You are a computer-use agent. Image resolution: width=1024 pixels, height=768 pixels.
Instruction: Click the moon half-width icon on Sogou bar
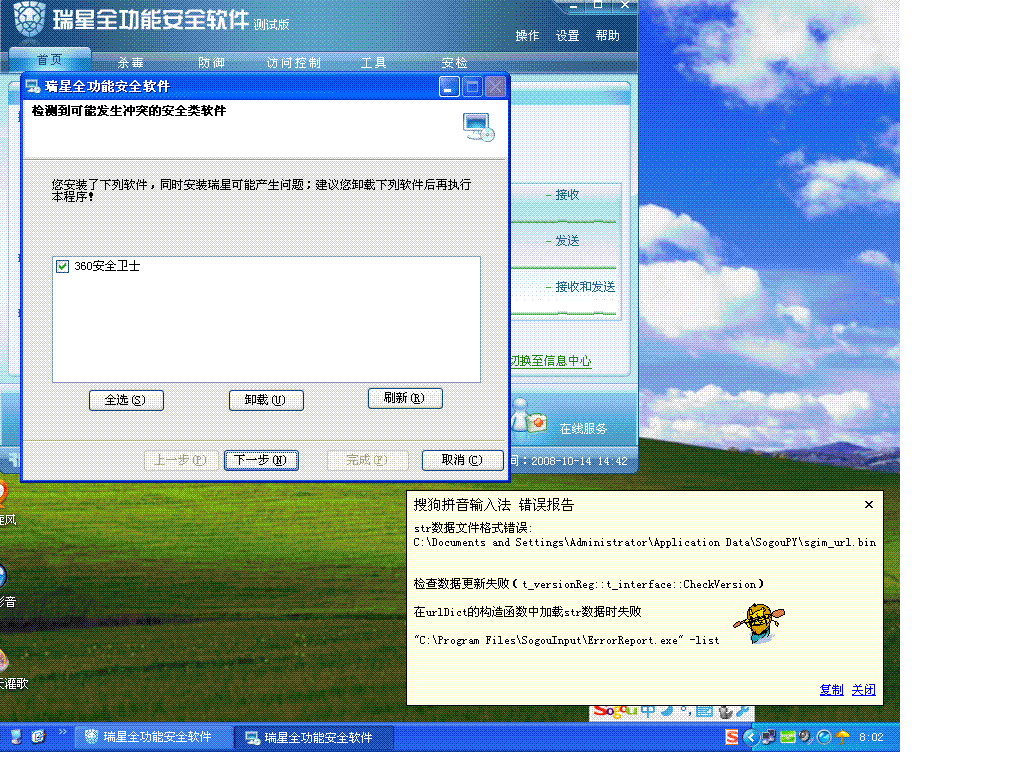[x=667, y=711]
